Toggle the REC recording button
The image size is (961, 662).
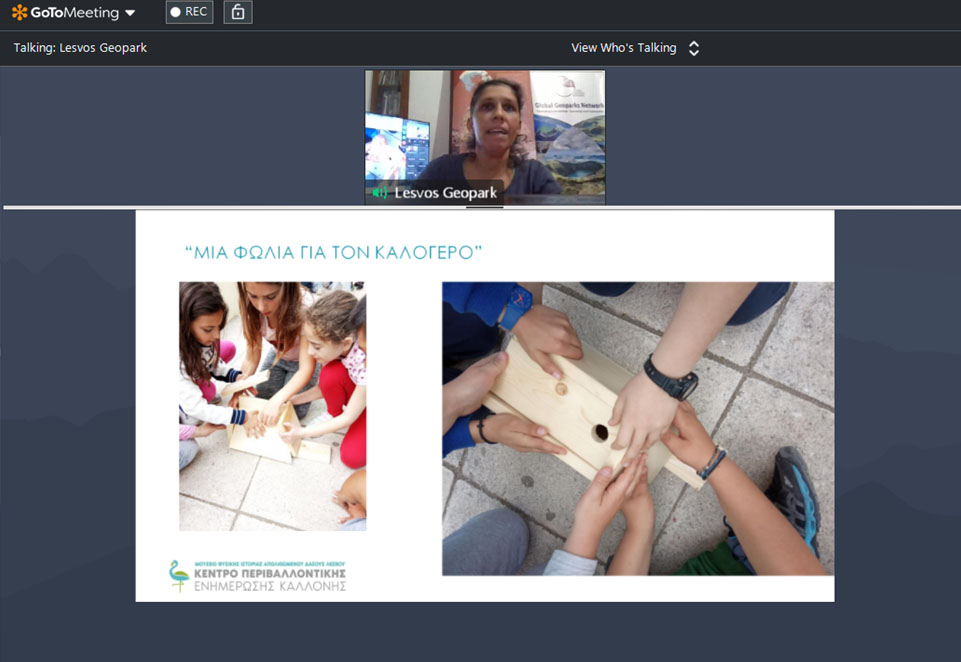(189, 12)
